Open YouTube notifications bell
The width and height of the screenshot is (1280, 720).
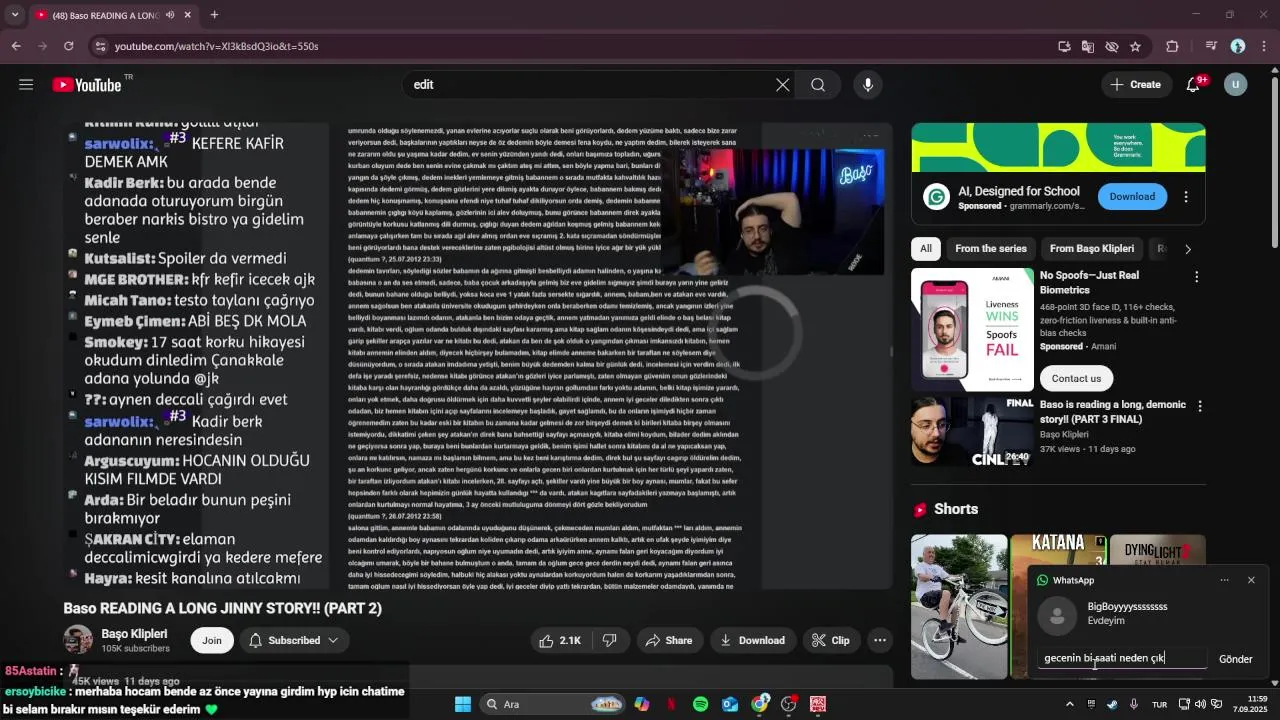pos(1193,85)
